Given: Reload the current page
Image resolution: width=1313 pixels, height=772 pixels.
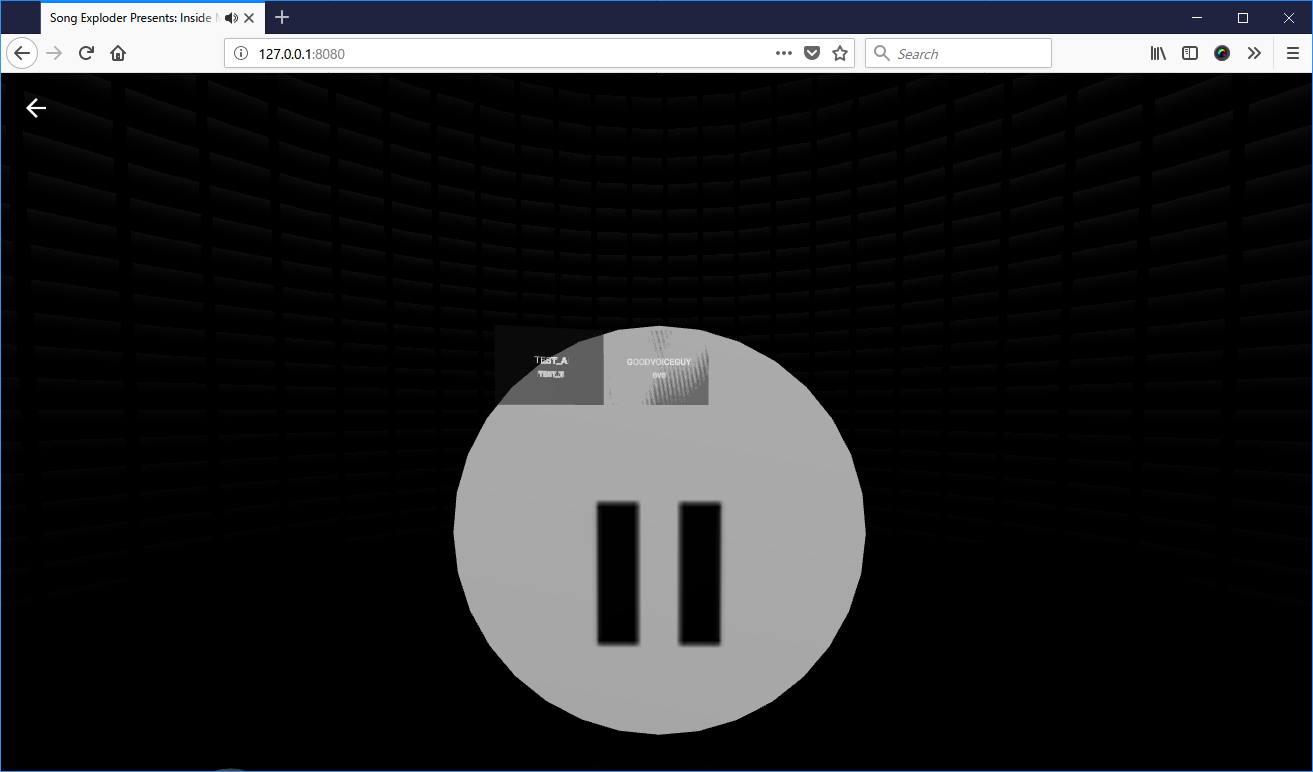Looking at the screenshot, I should pos(86,54).
